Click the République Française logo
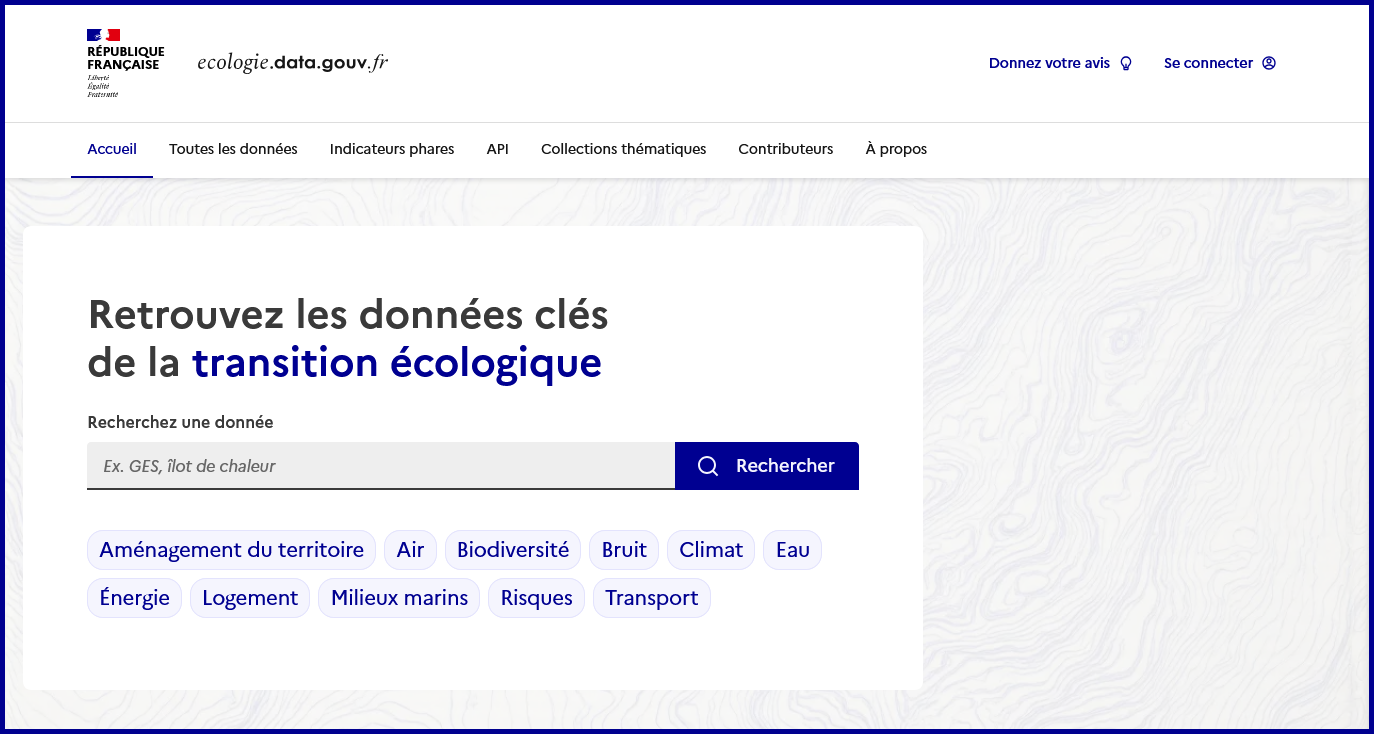The width and height of the screenshot is (1374, 734). pyautogui.click(x=125, y=63)
